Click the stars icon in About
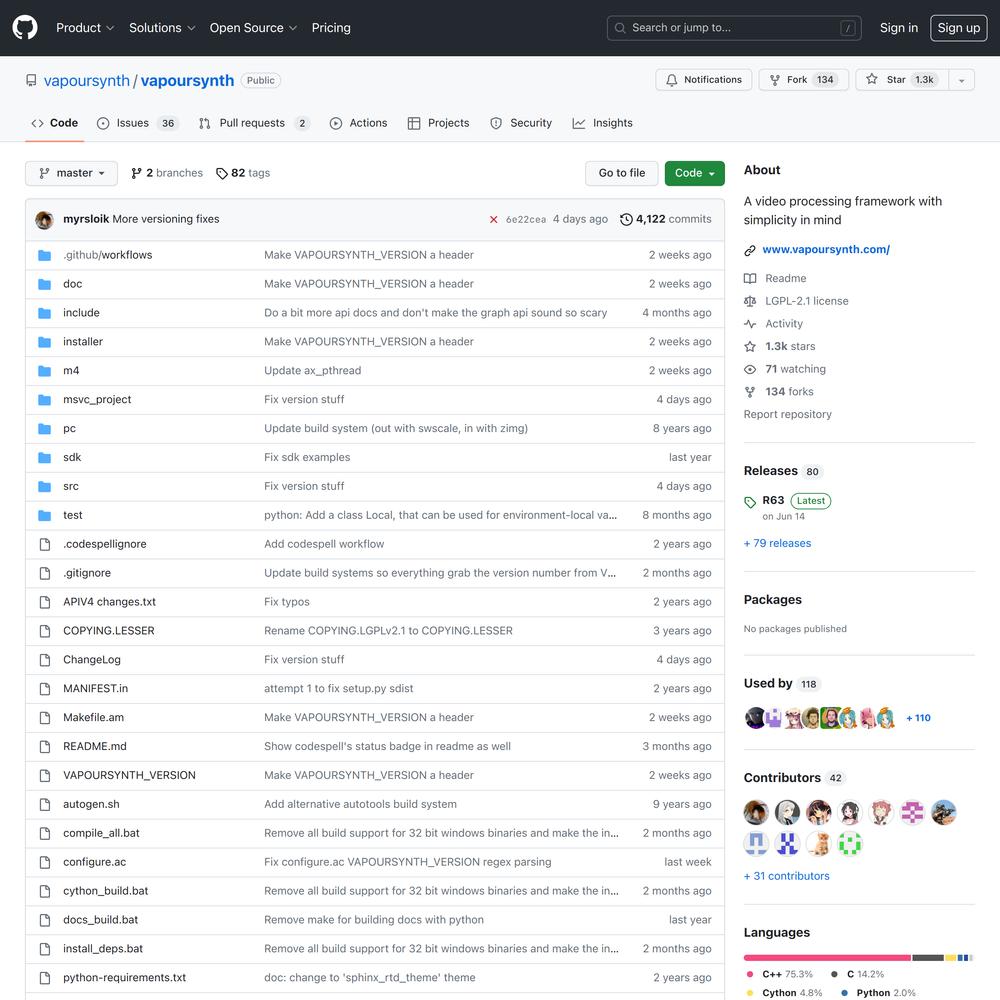This screenshot has height=1000, width=1000. 750,346
